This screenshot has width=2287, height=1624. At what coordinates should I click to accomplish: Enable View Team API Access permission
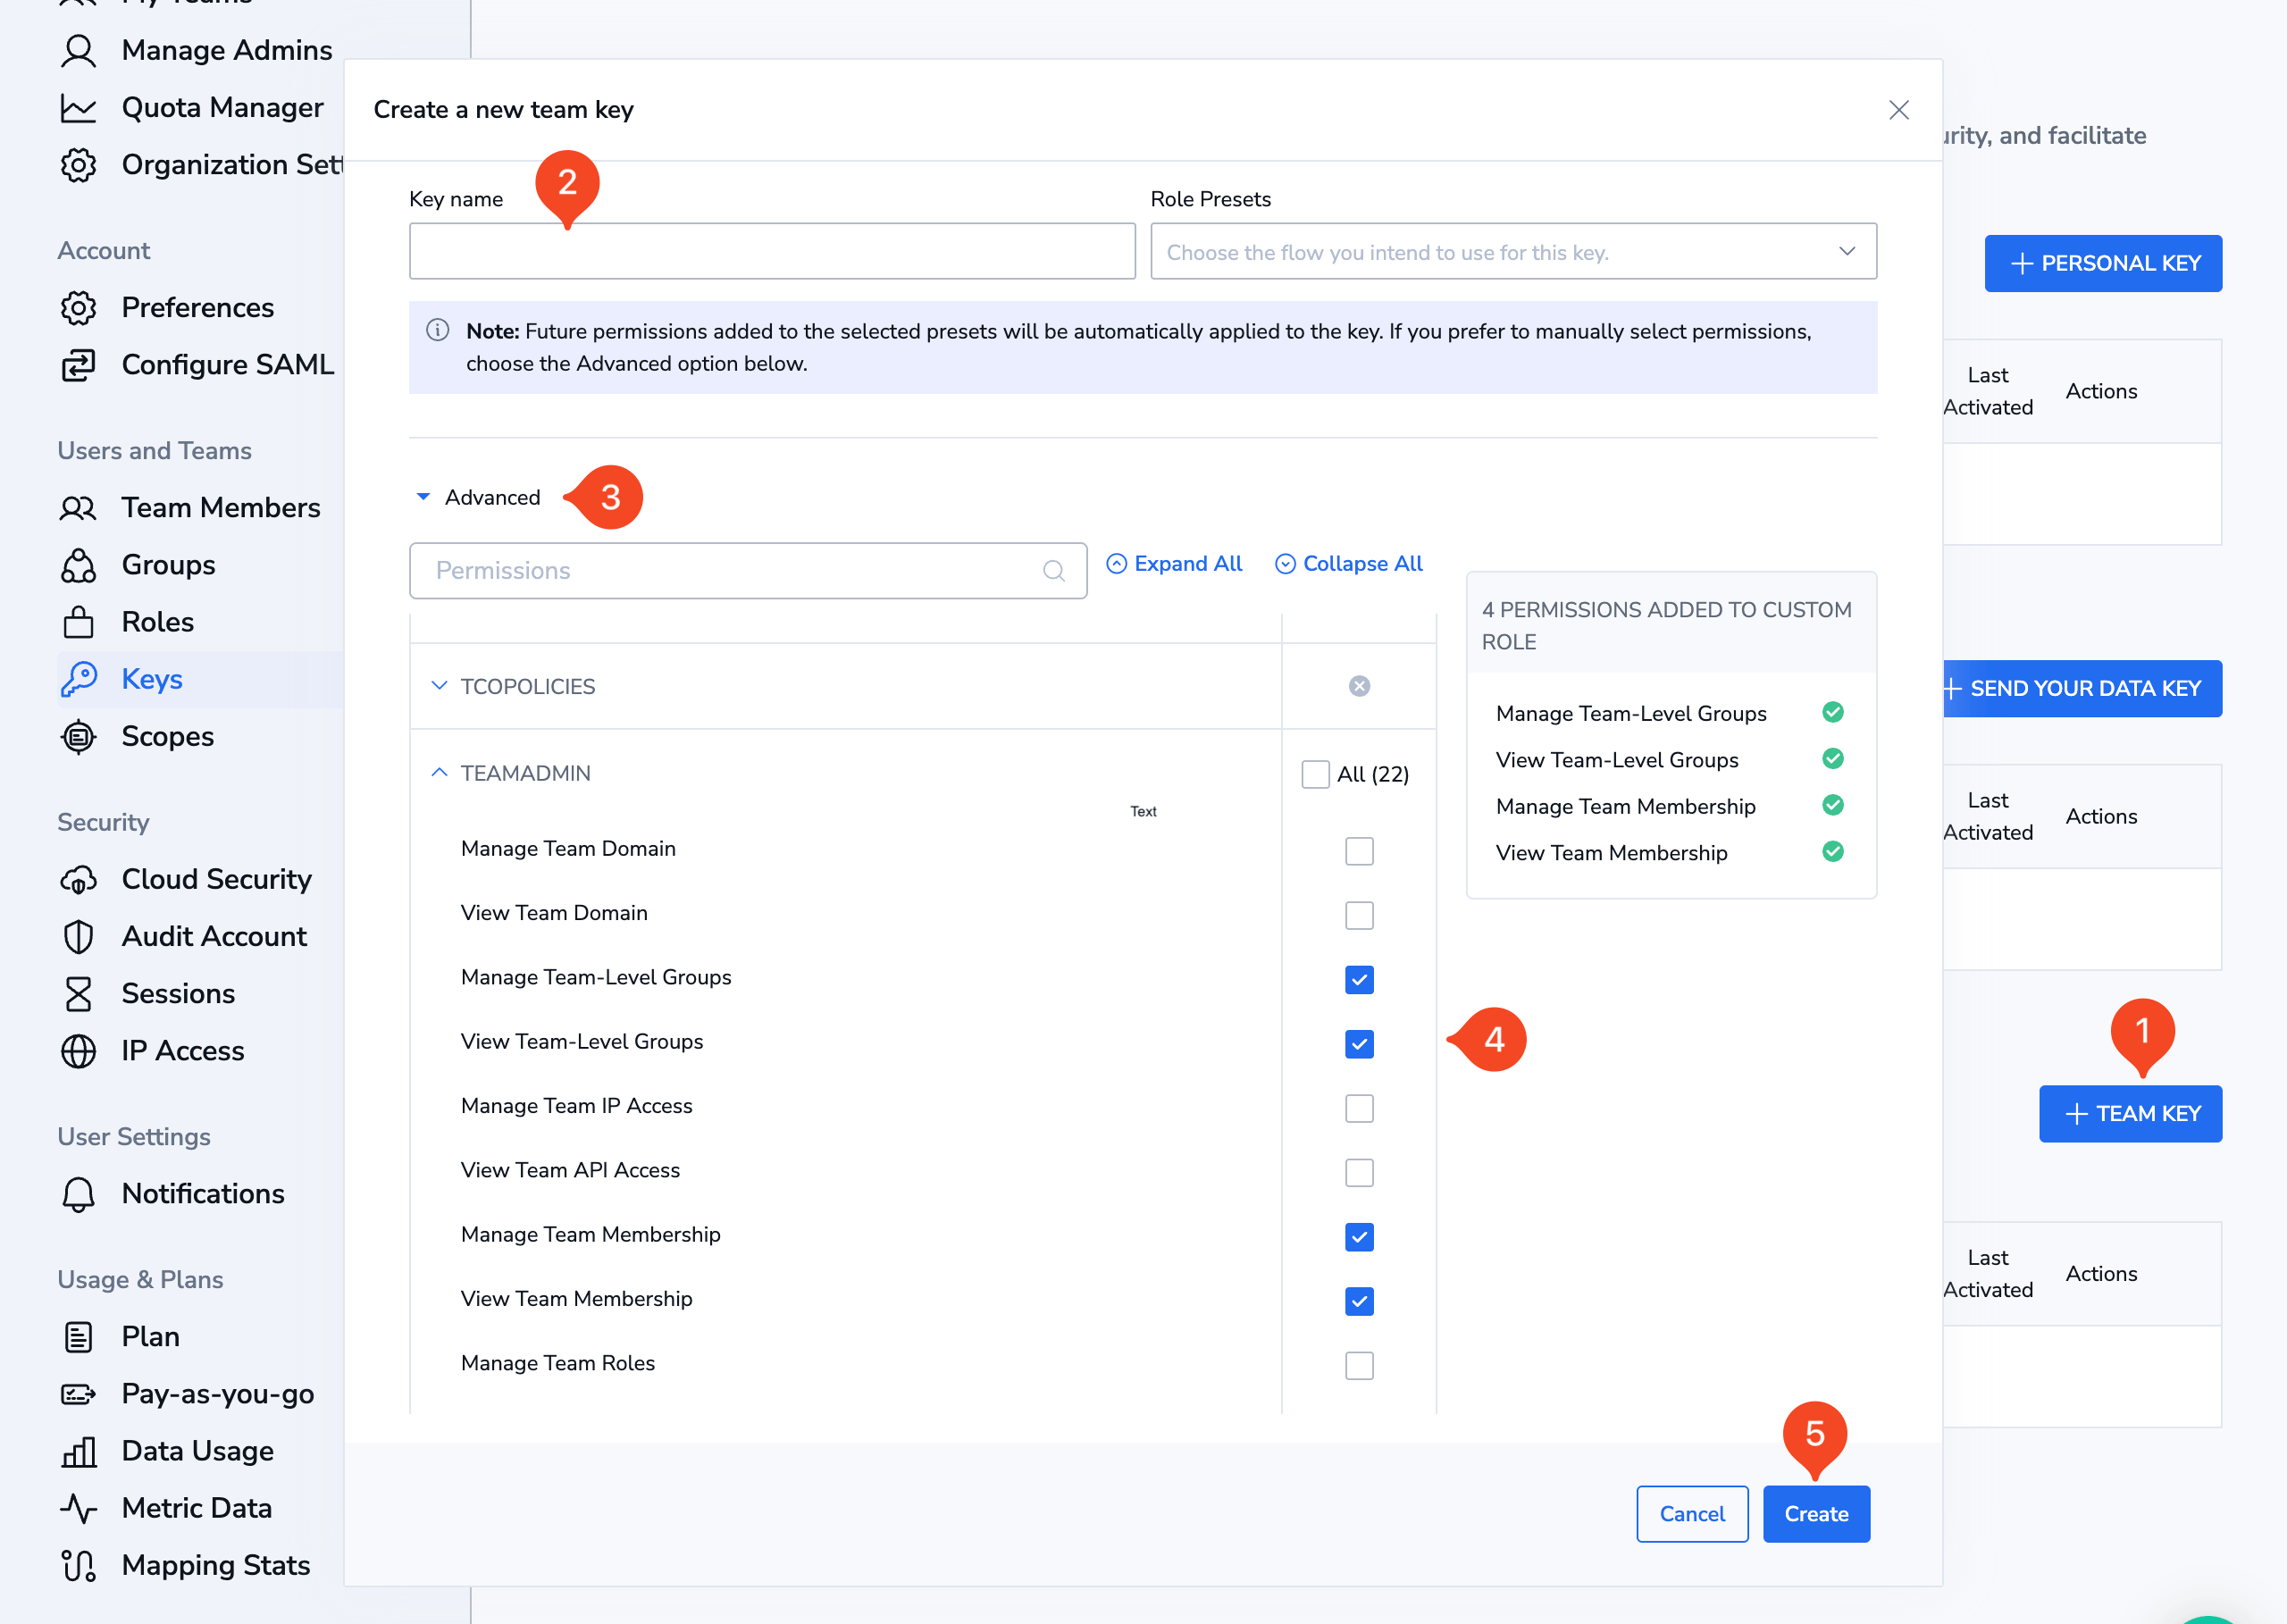click(x=1359, y=1172)
